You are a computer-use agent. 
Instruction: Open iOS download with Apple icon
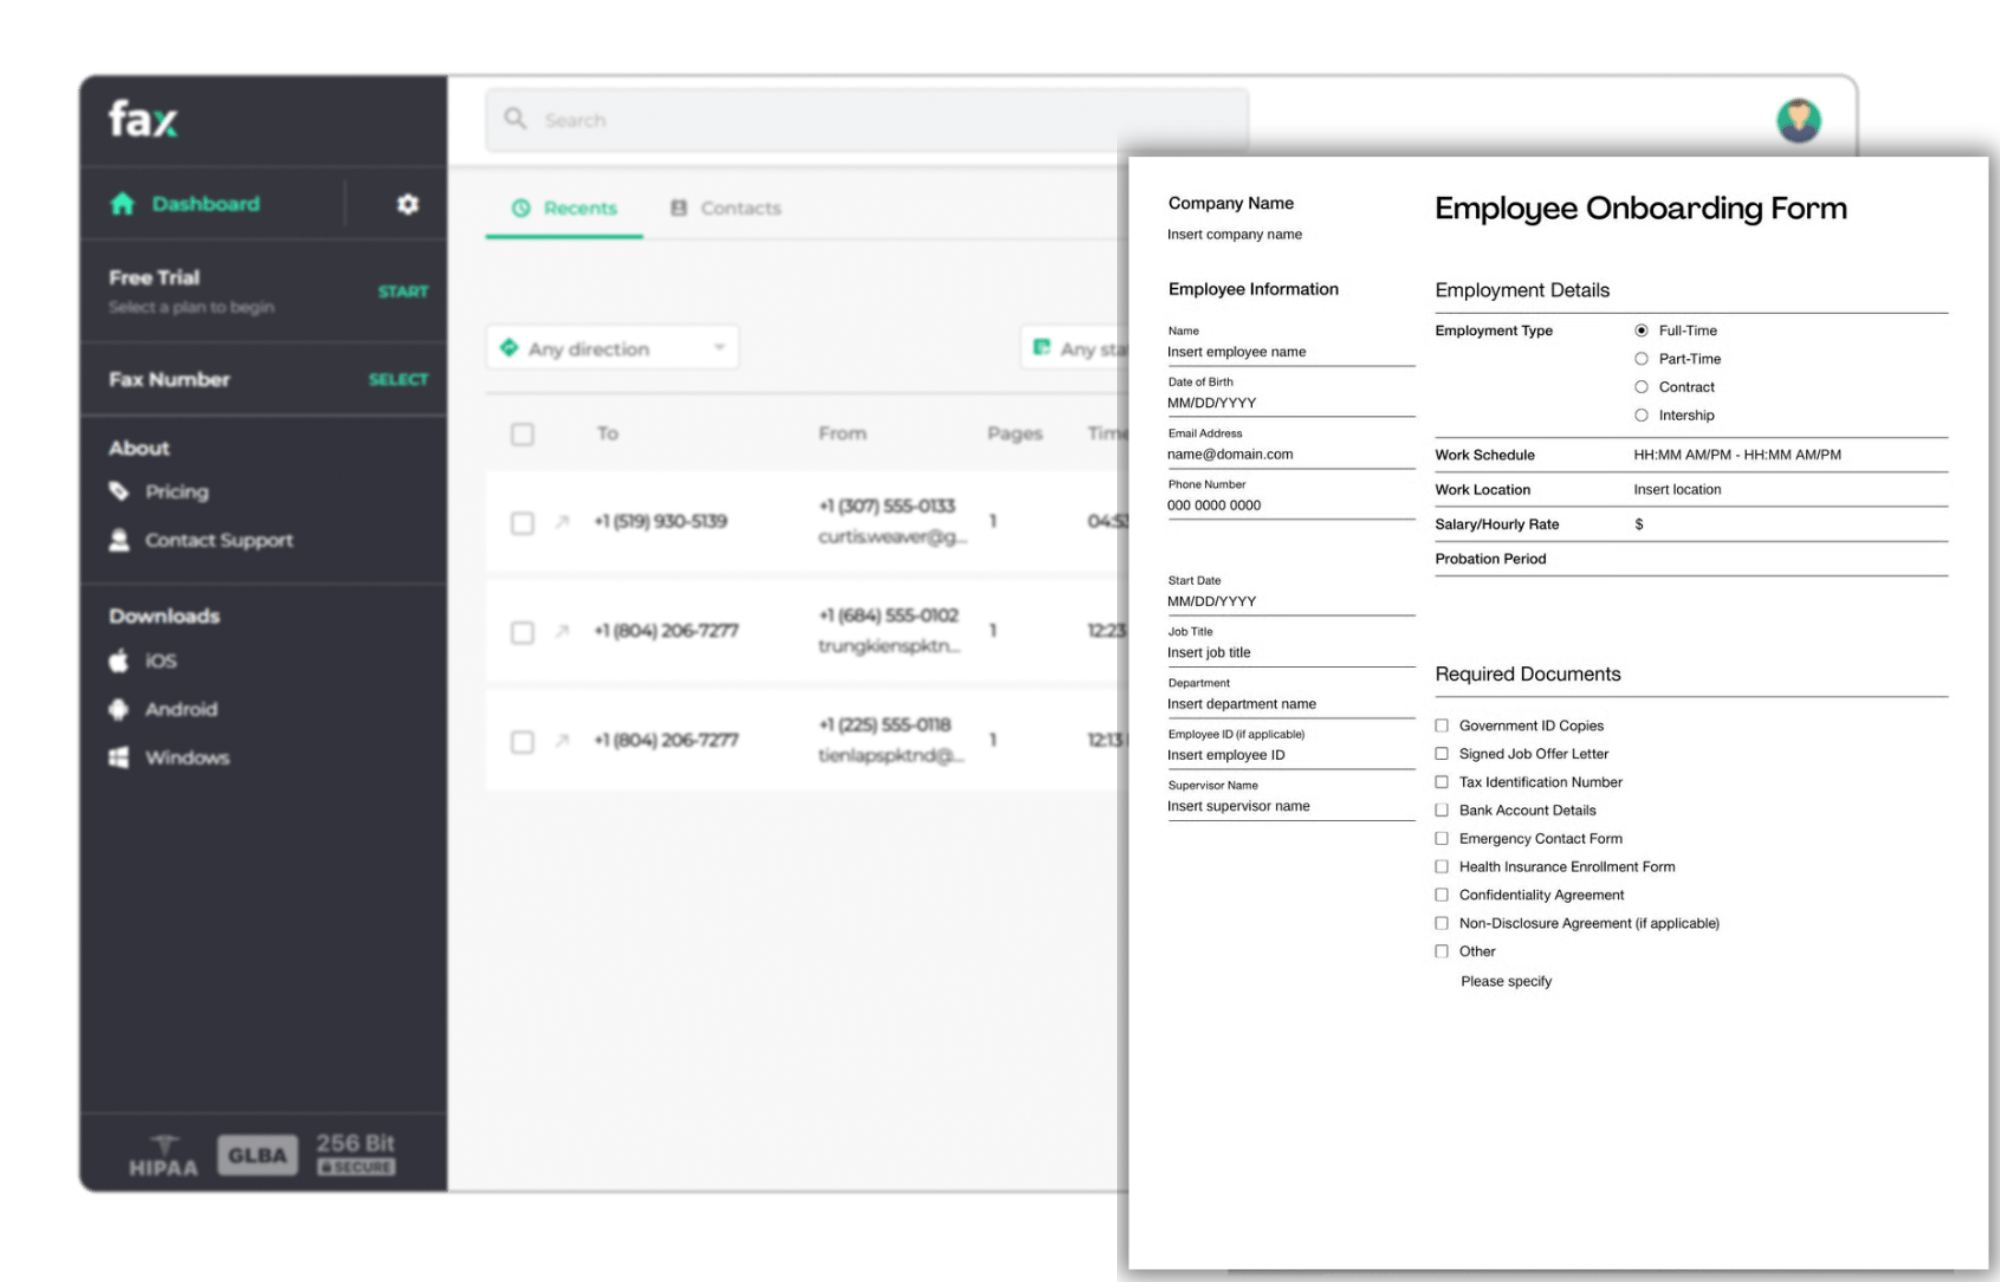[x=119, y=661]
